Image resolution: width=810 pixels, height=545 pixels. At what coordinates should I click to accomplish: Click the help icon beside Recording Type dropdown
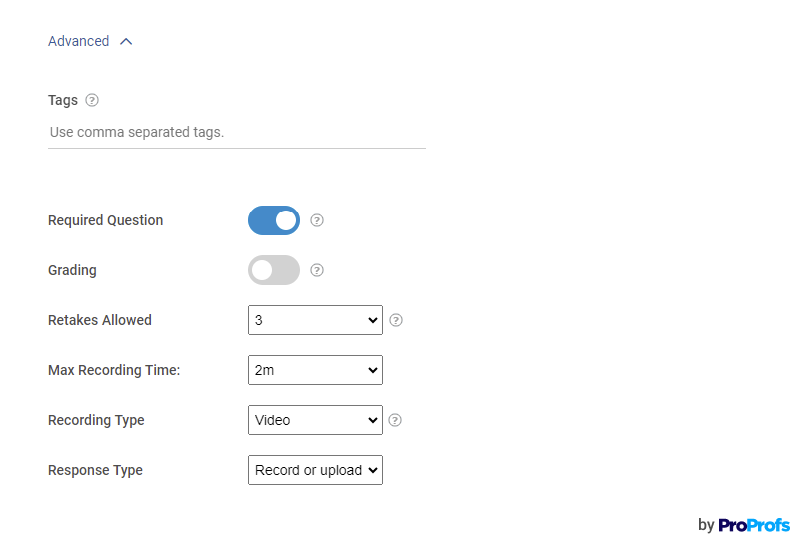pyautogui.click(x=395, y=420)
